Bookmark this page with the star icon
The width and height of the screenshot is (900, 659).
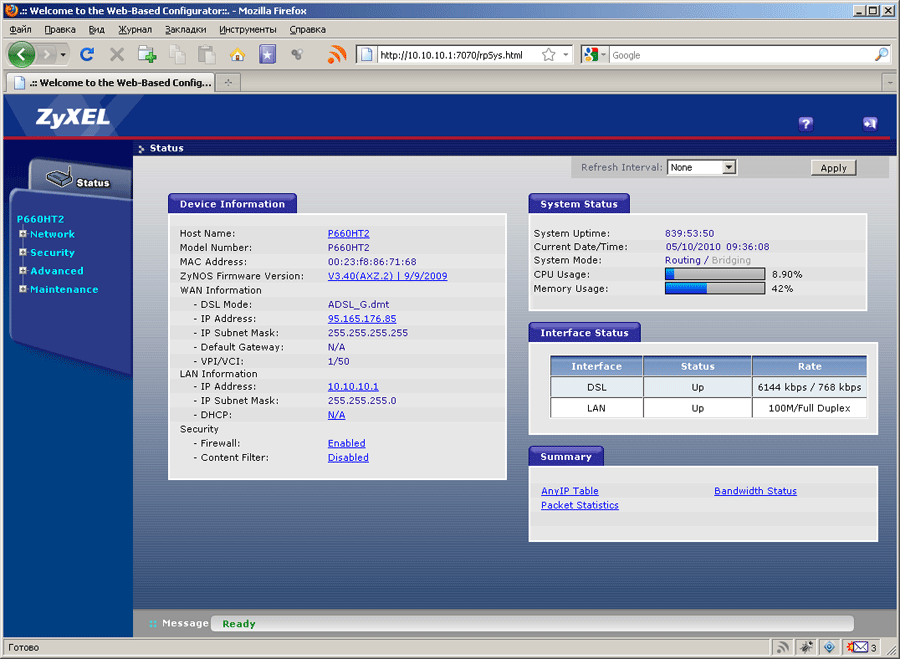[549, 55]
